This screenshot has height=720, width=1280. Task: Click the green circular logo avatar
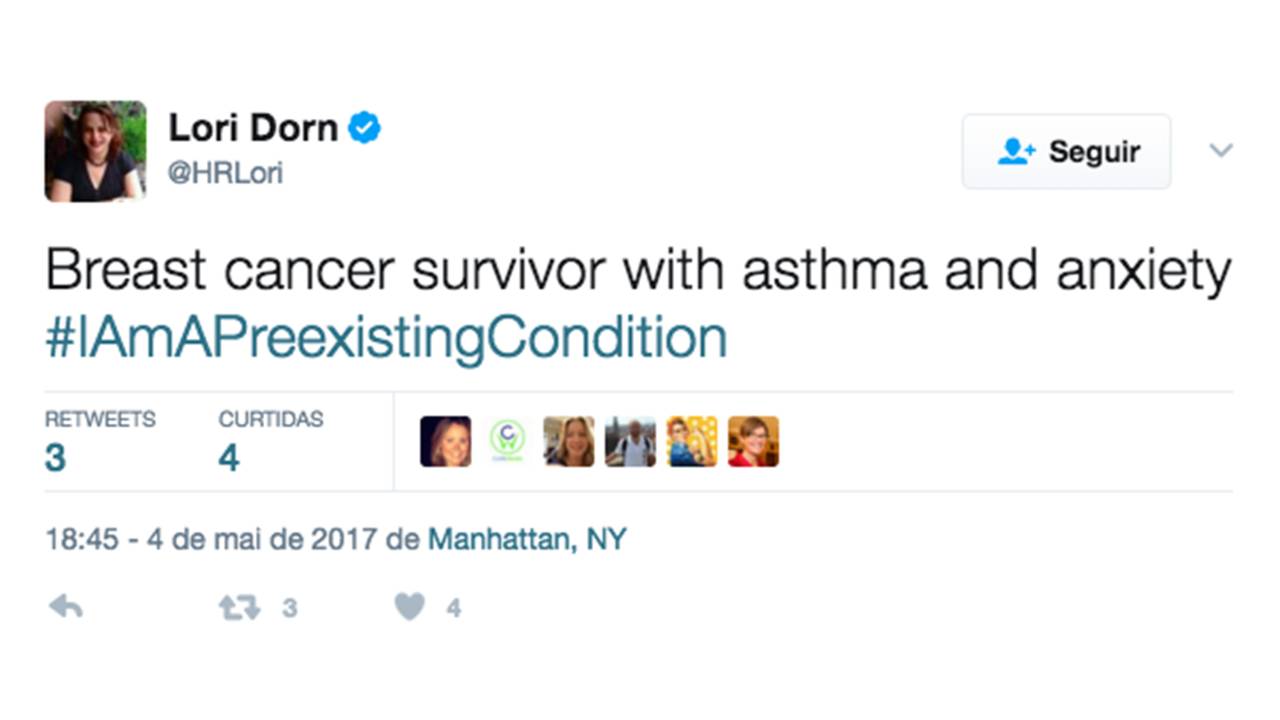pyautogui.click(x=507, y=442)
